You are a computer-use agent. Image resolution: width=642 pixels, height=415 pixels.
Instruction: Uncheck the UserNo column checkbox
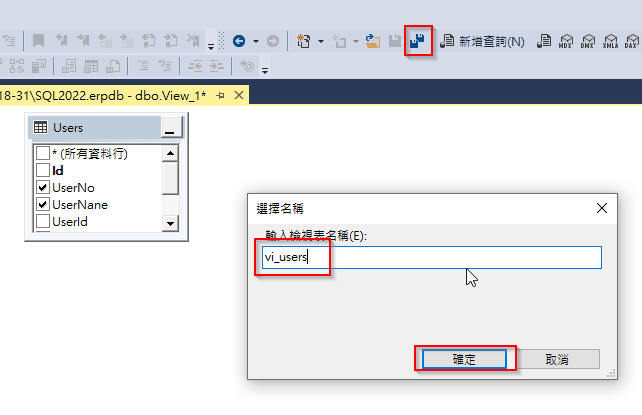click(43, 187)
